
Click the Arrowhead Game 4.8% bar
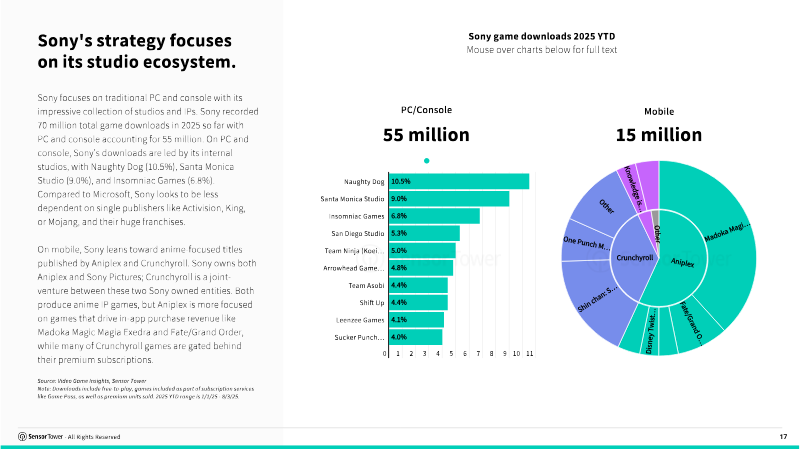click(x=421, y=268)
